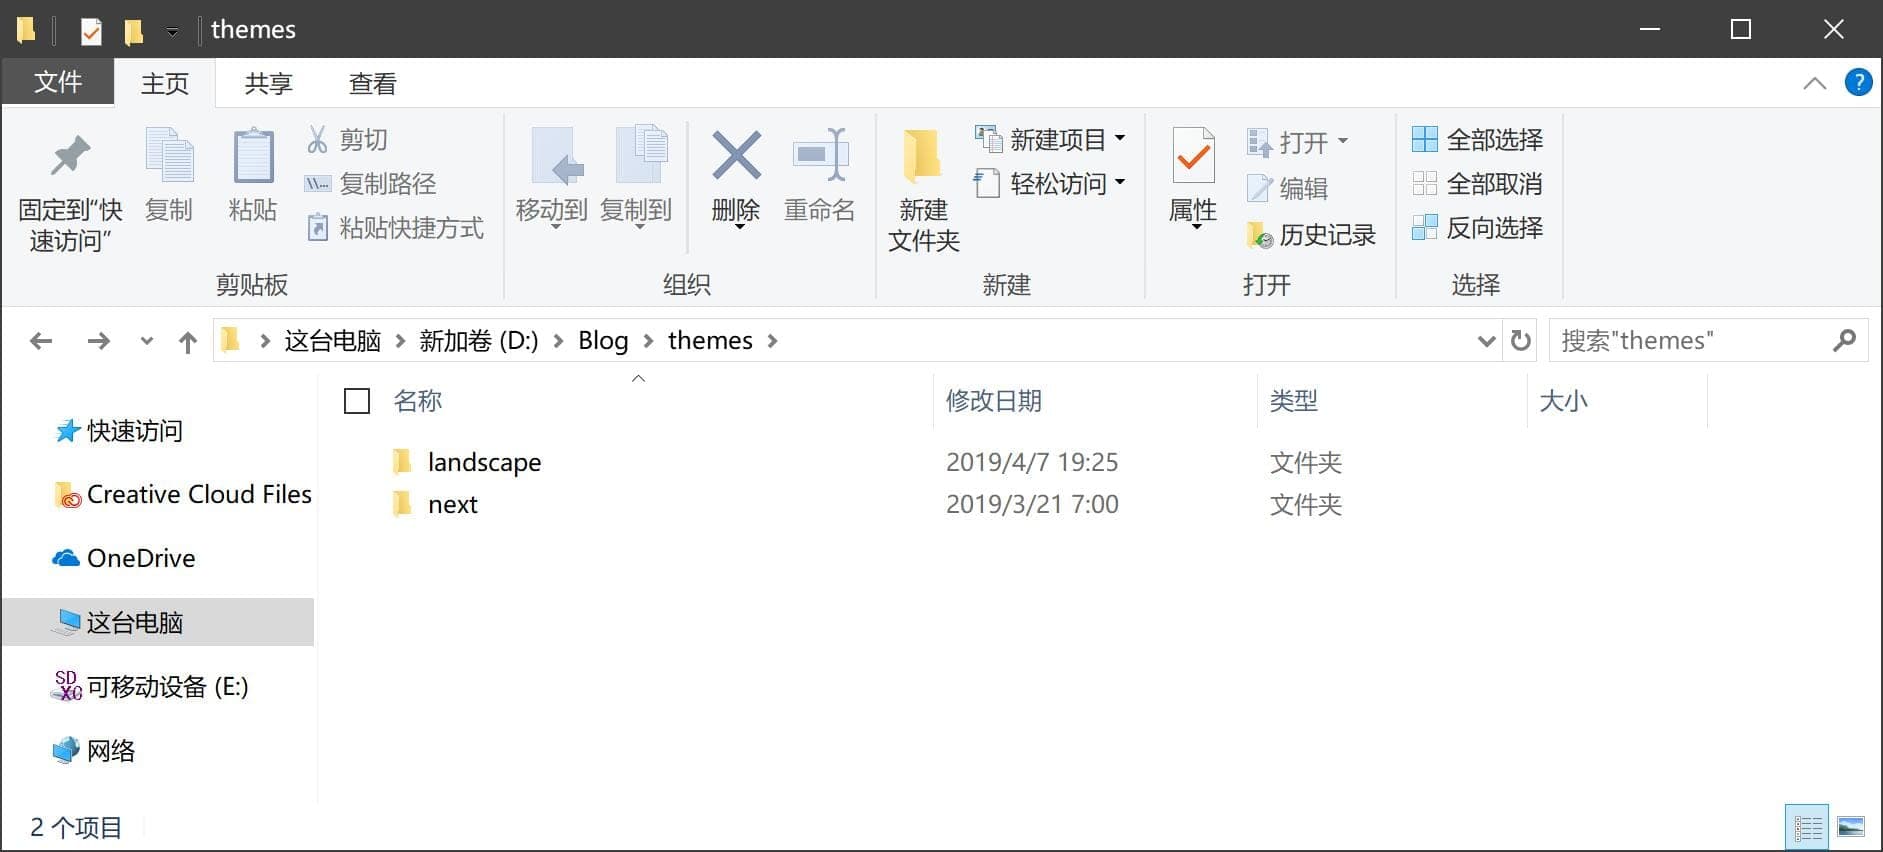
Task: Click Select All (全部选择) in ribbon
Action: click(x=1477, y=140)
